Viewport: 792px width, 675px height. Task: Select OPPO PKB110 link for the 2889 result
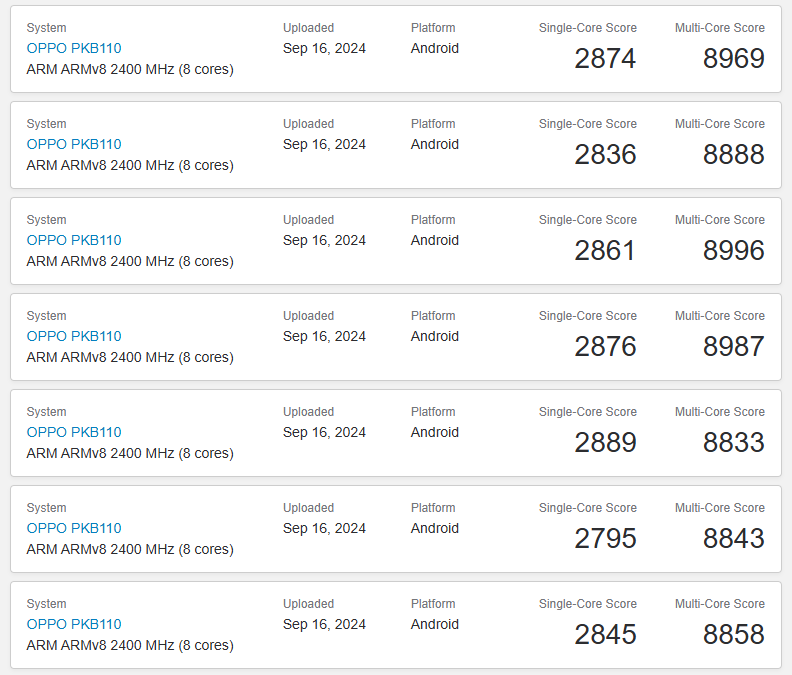coord(74,432)
